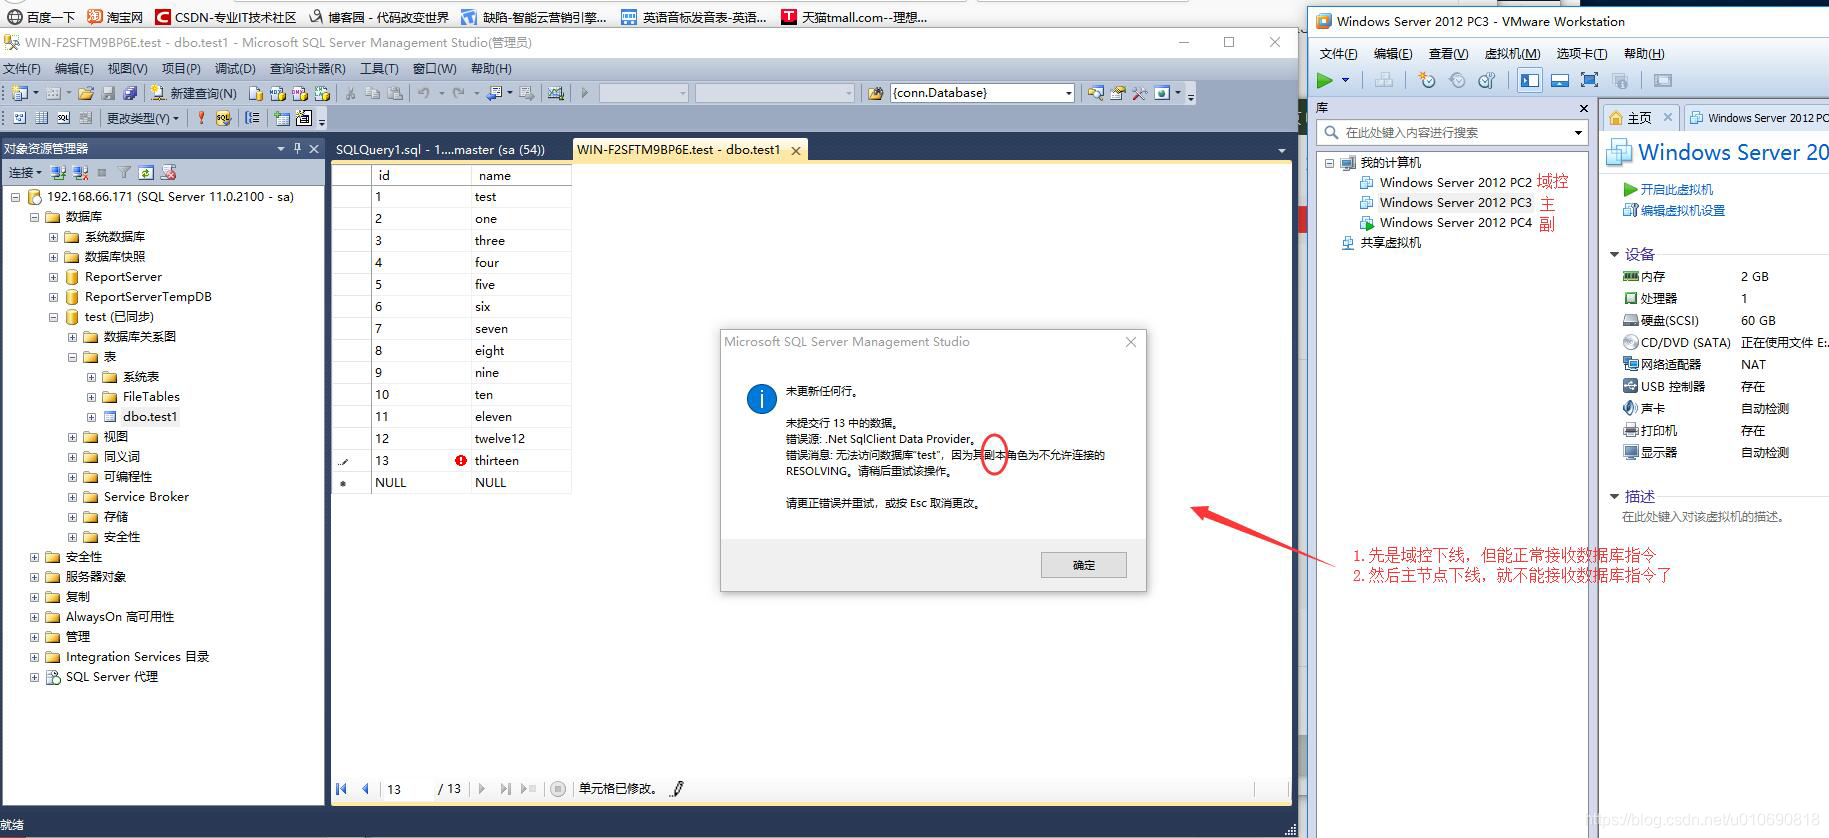Screen dimensions: 1829x838
Task: Select dbo.test1 table in Object Explorer
Action: click(150, 417)
